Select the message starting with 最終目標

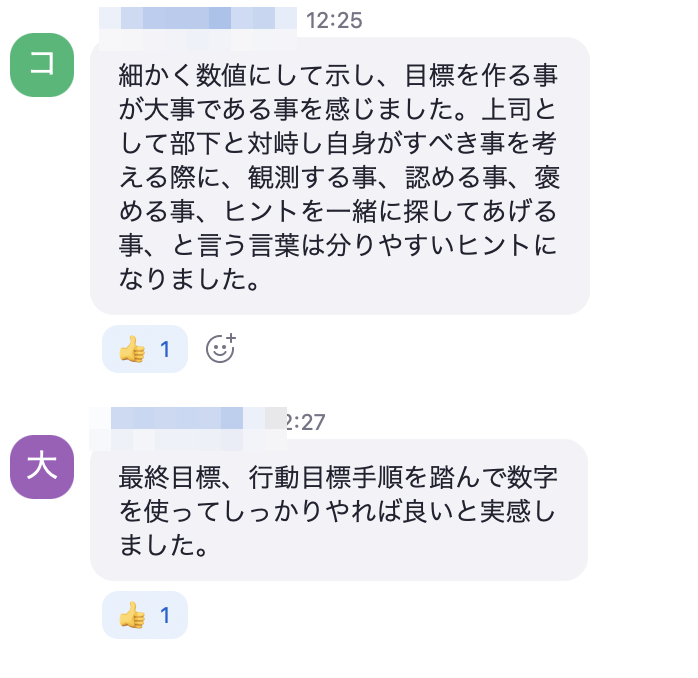point(338,510)
